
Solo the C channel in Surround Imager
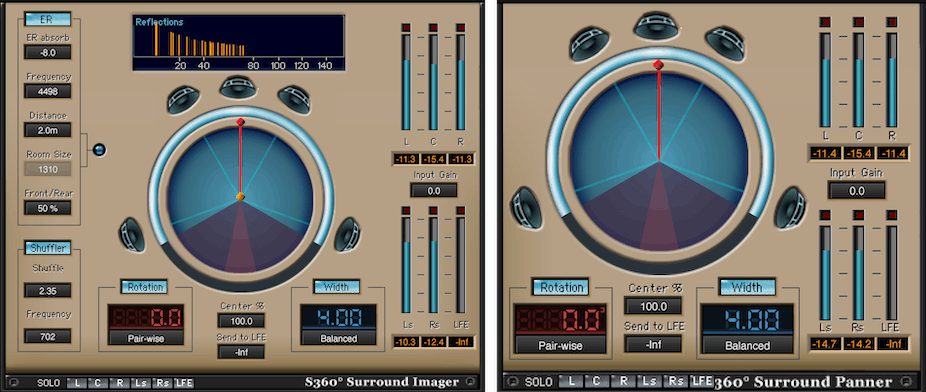(98, 383)
